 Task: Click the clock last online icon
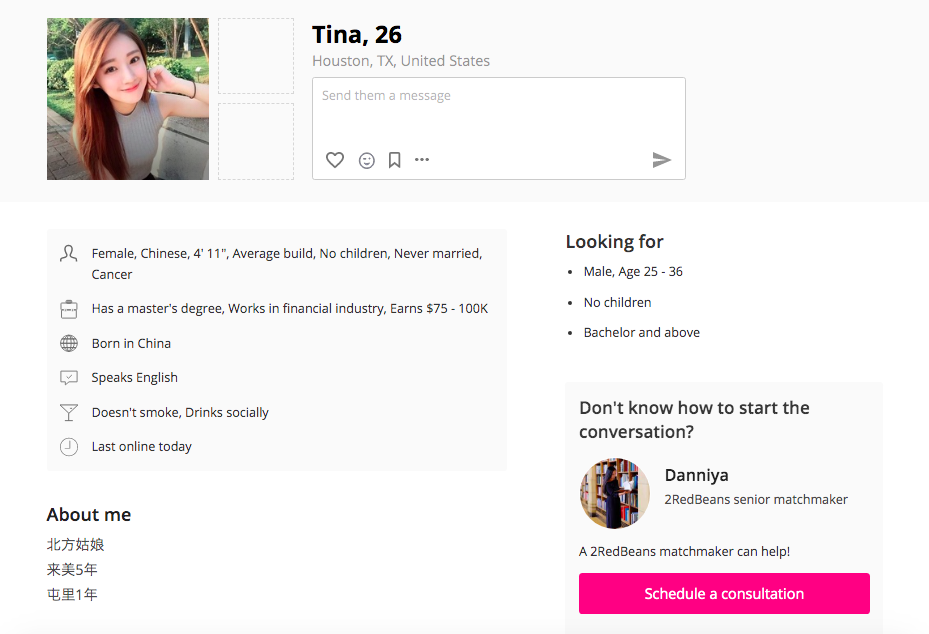(x=69, y=447)
